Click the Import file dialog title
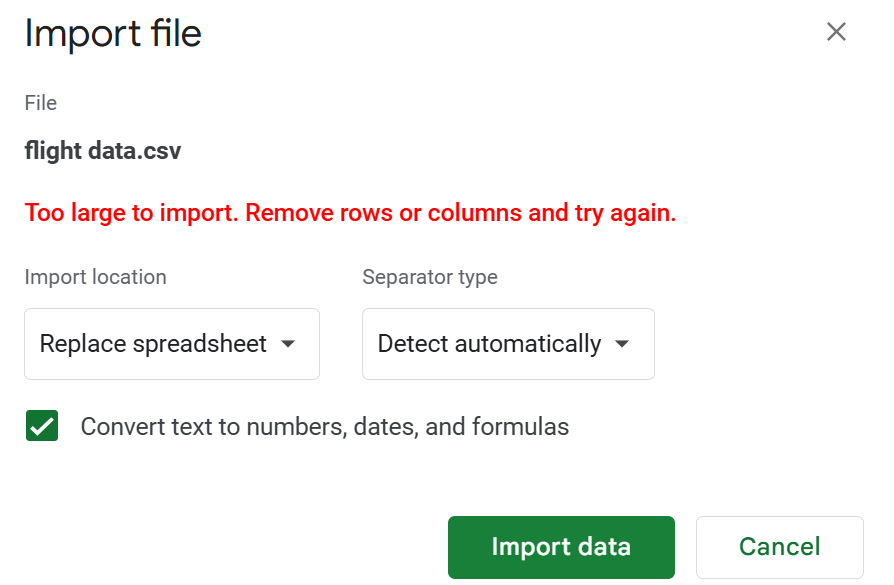 113,33
